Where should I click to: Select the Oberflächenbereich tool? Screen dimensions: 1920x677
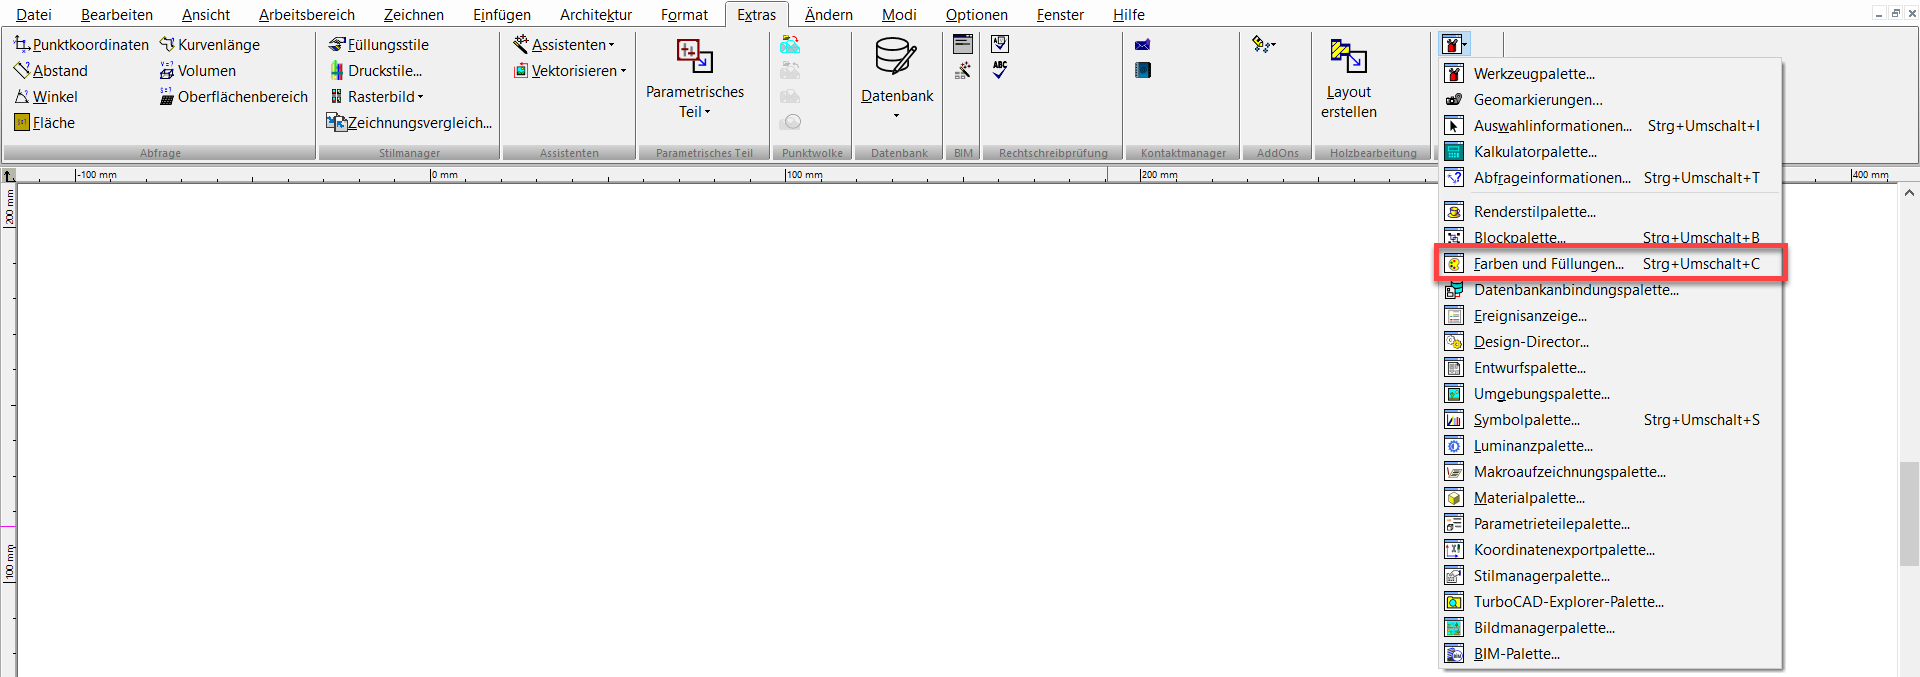[234, 97]
